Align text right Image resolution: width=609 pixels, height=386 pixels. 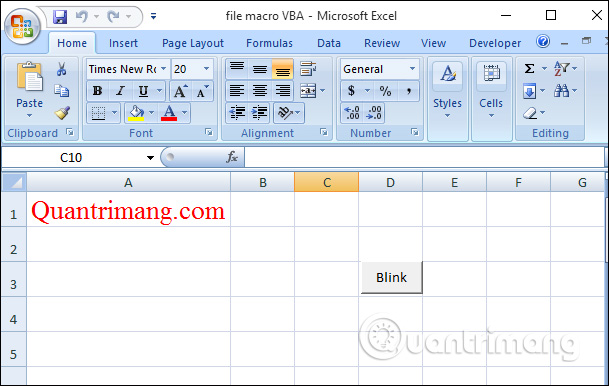pos(282,91)
